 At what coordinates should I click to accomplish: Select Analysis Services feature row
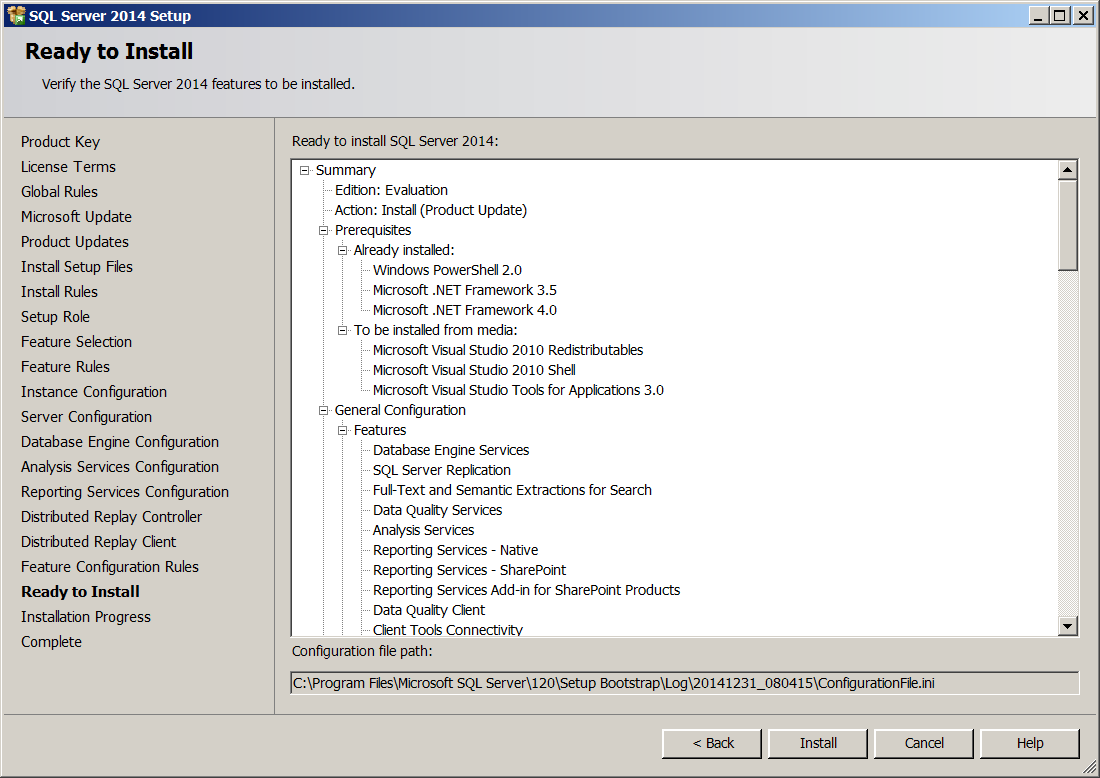tap(423, 530)
